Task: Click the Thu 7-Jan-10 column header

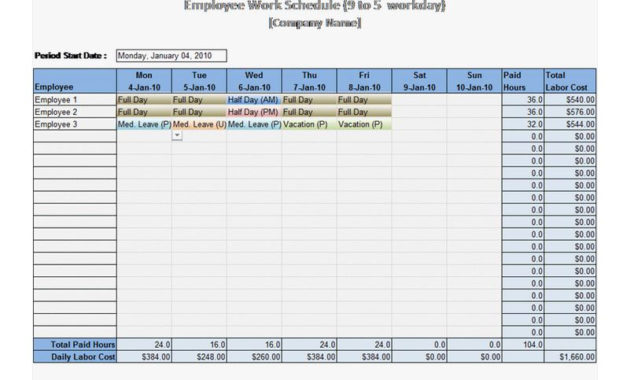Action: tap(309, 81)
